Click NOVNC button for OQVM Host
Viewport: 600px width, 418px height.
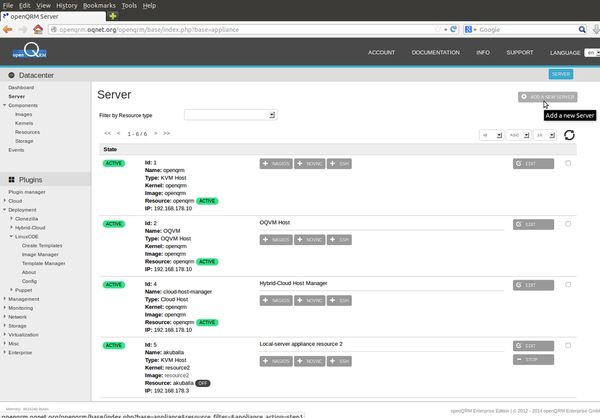(x=310, y=240)
